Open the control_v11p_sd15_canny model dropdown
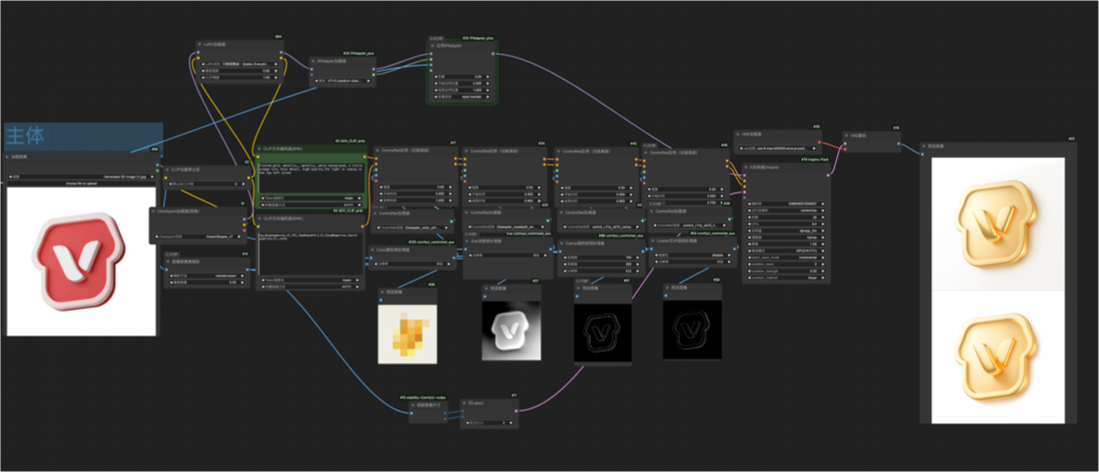The image size is (1099, 472). 601,227
